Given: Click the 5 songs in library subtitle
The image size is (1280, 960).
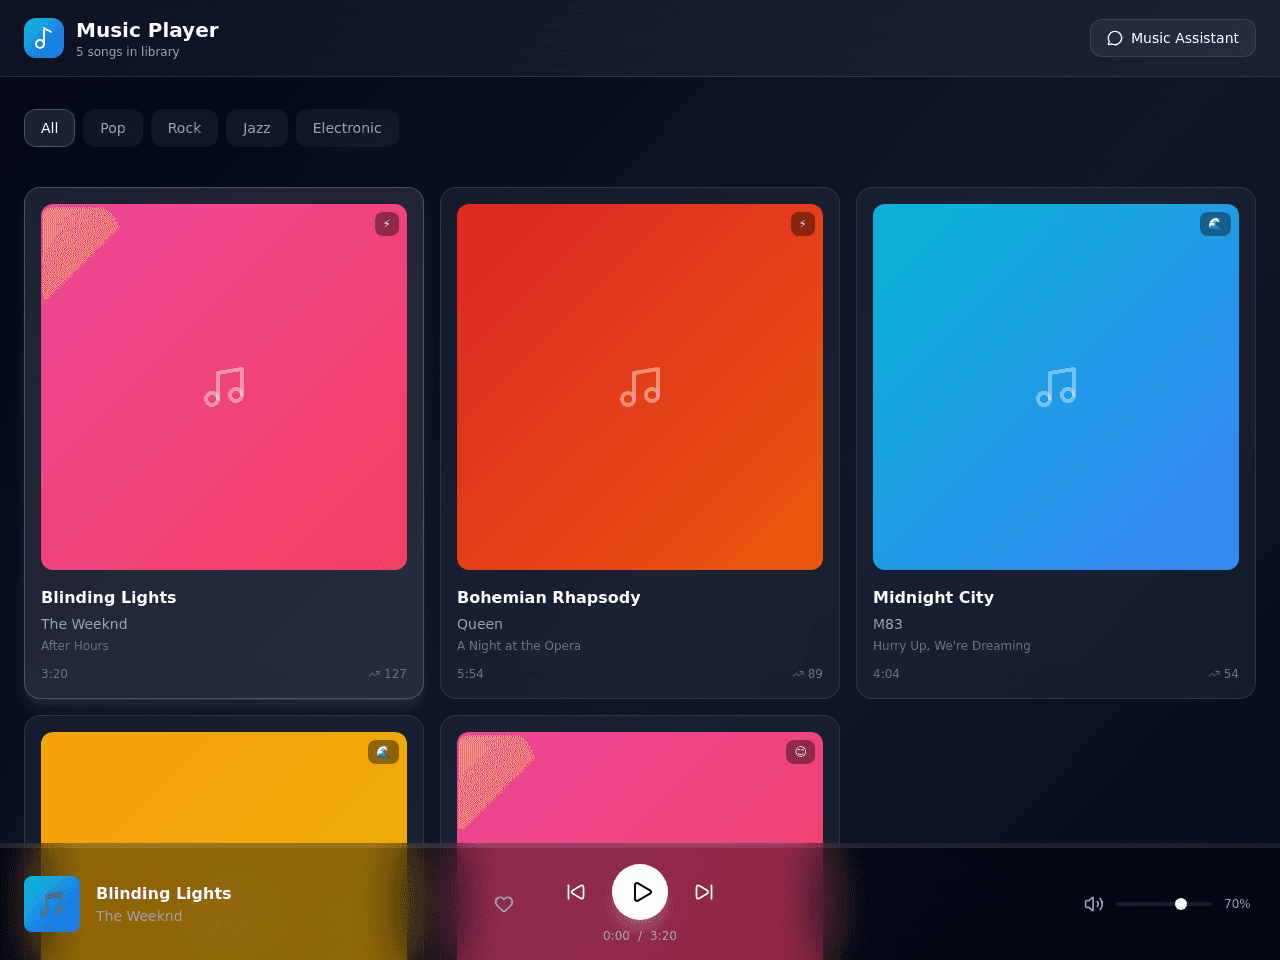Looking at the screenshot, I should click(128, 52).
